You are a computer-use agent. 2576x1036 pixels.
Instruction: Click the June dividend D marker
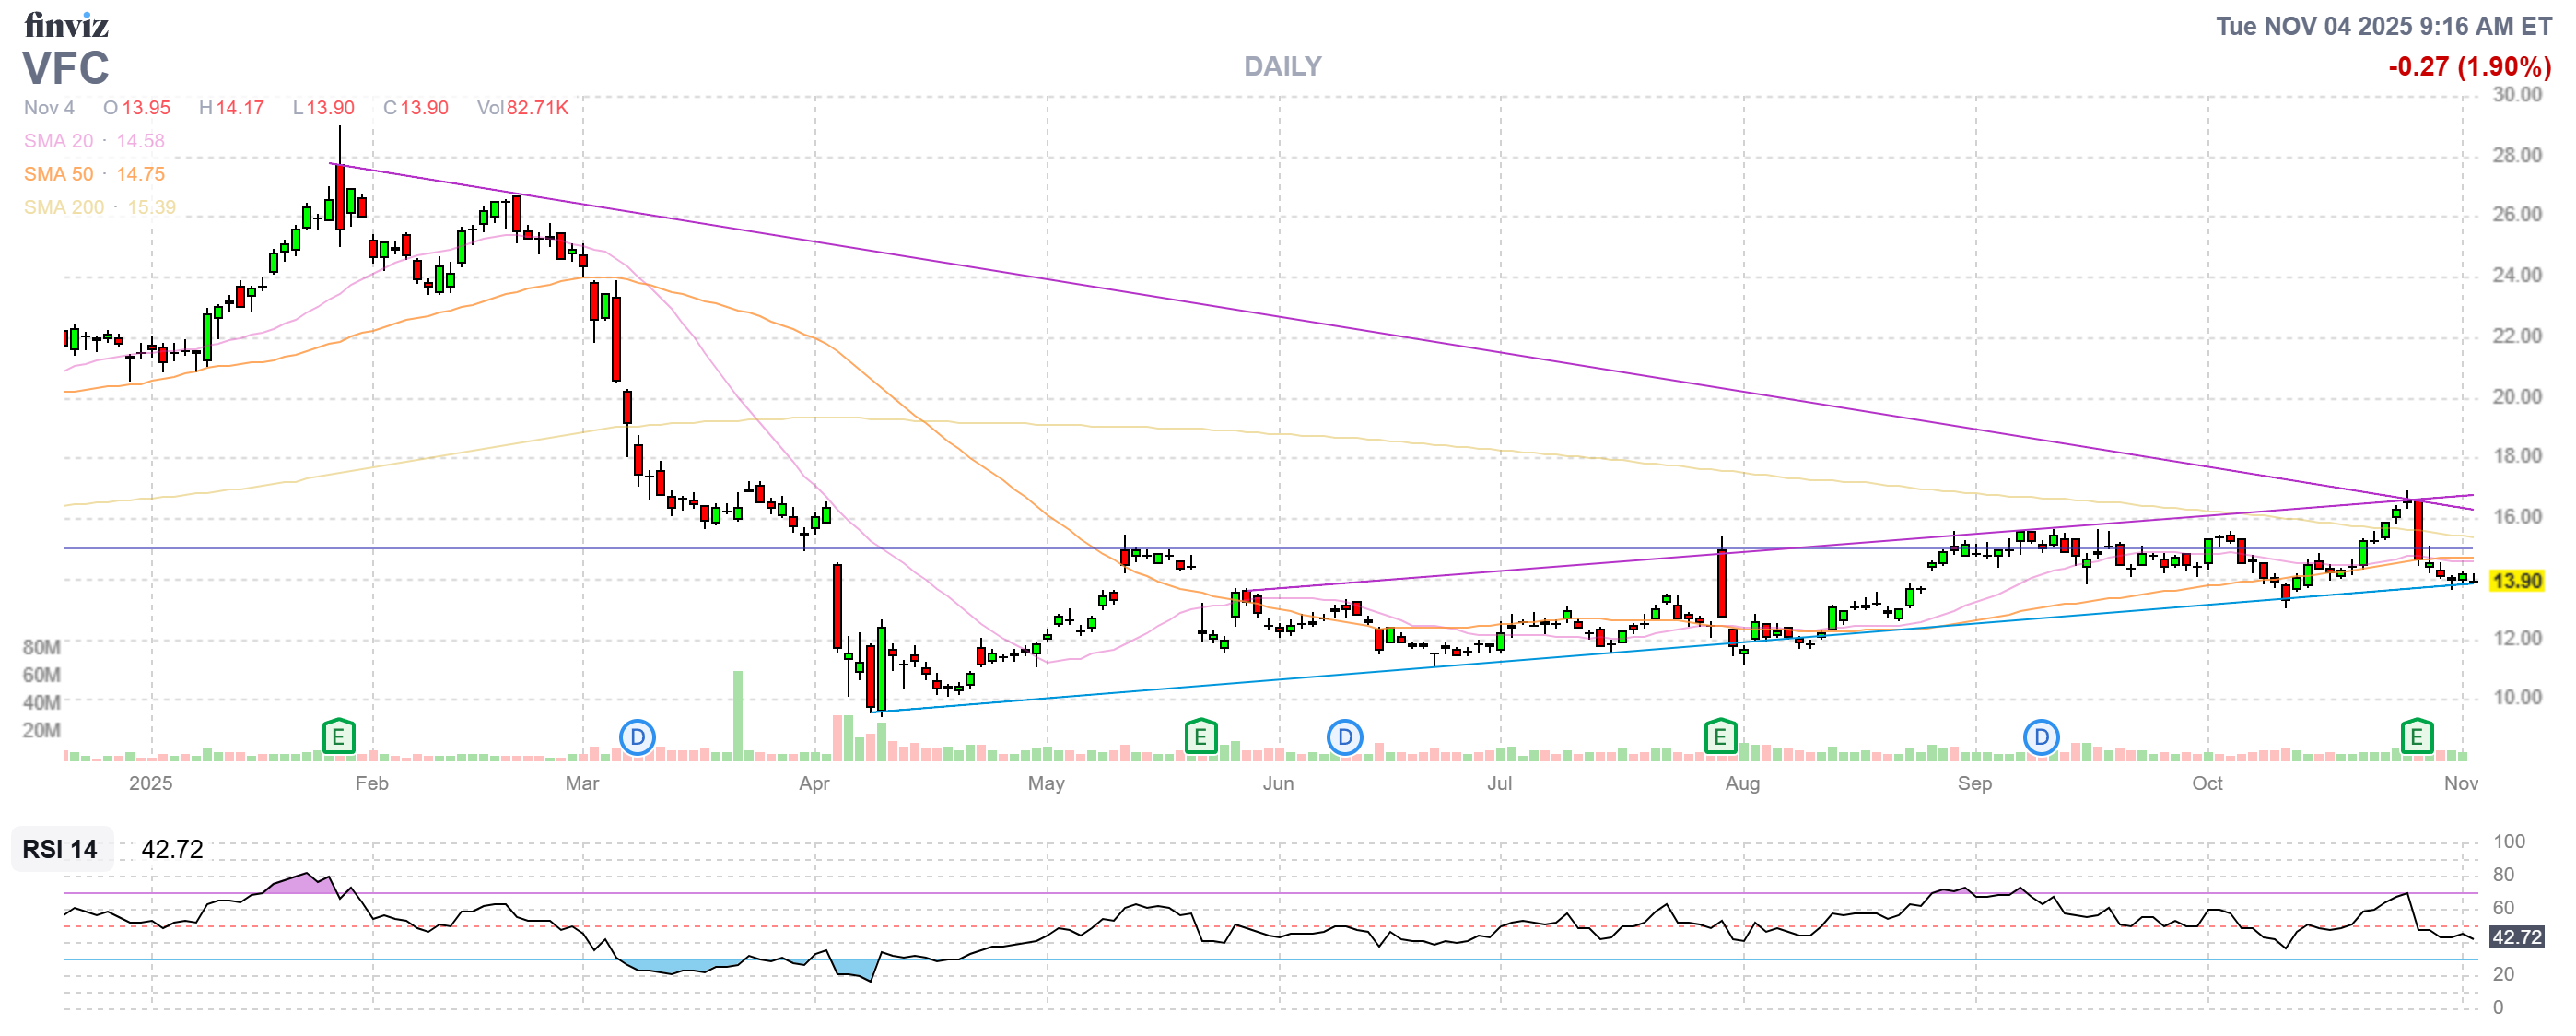[x=1345, y=738]
